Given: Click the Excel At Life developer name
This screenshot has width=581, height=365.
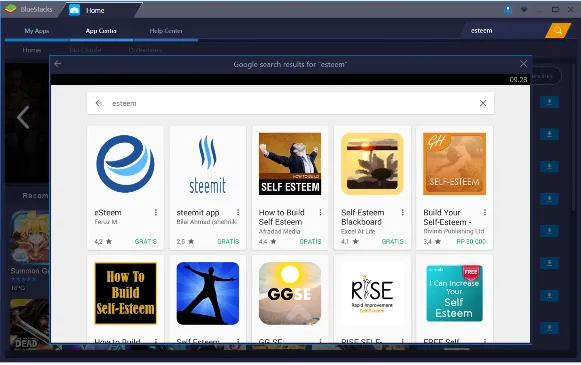Looking at the screenshot, I should tap(358, 231).
